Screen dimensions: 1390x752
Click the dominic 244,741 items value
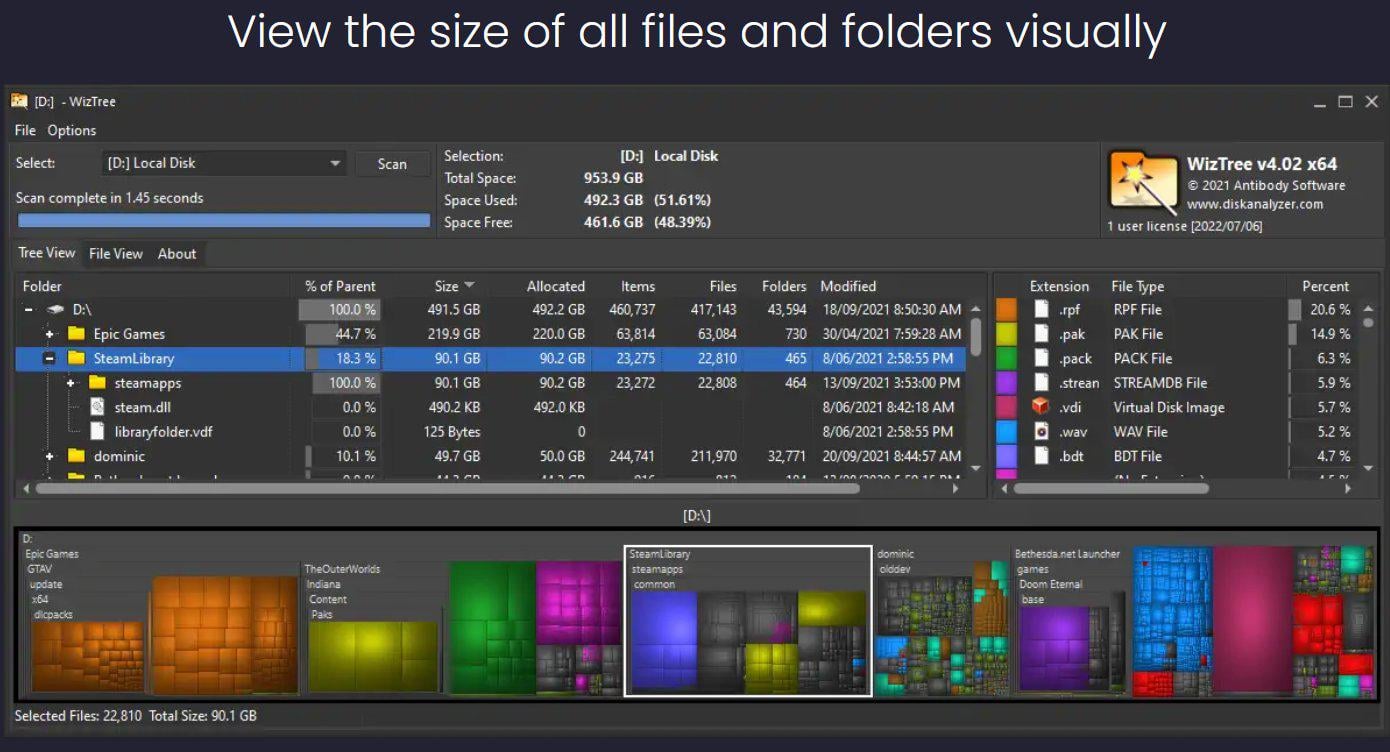coord(632,456)
